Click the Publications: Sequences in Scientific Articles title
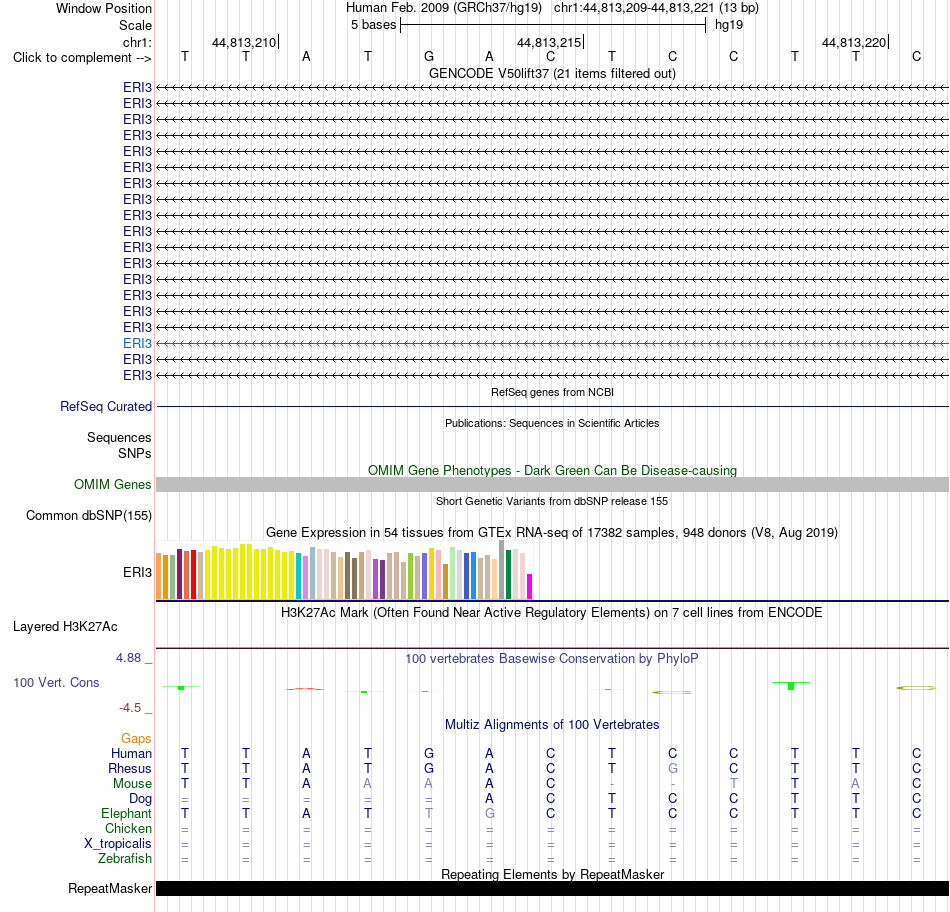 tap(552, 423)
